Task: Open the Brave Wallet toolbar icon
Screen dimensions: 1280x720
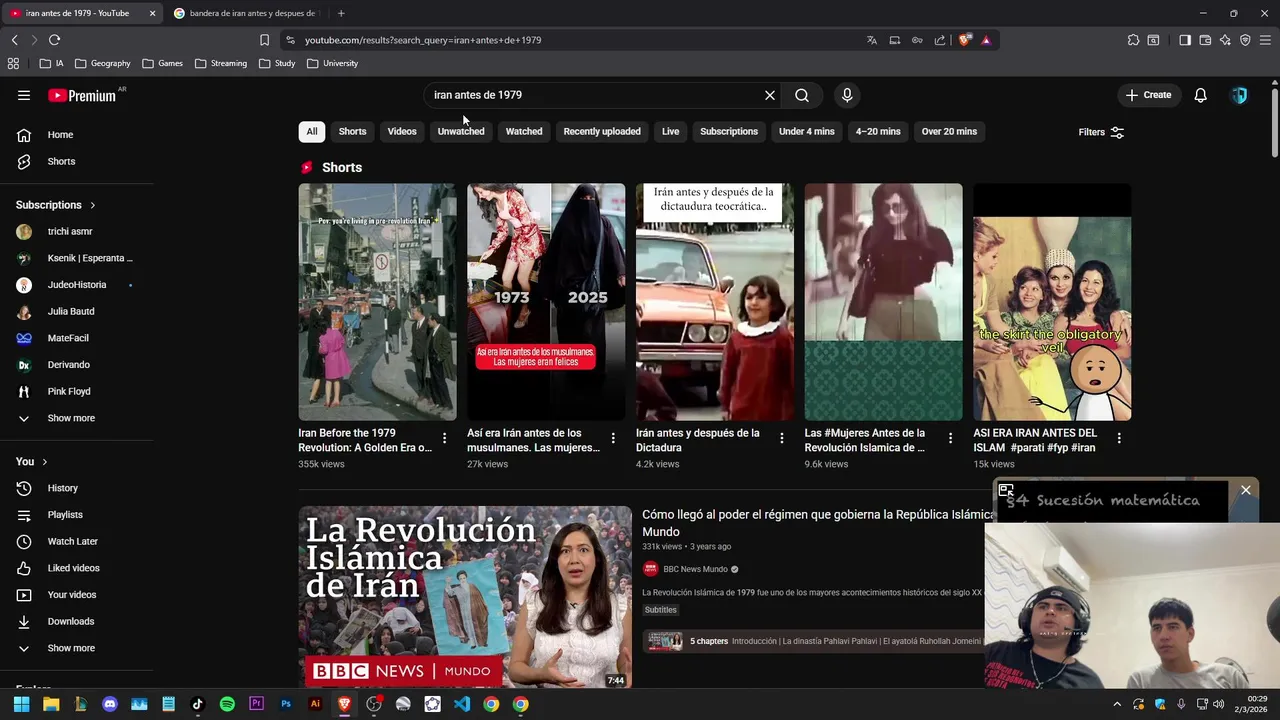Action: pyautogui.click(x=1205, y=40)
